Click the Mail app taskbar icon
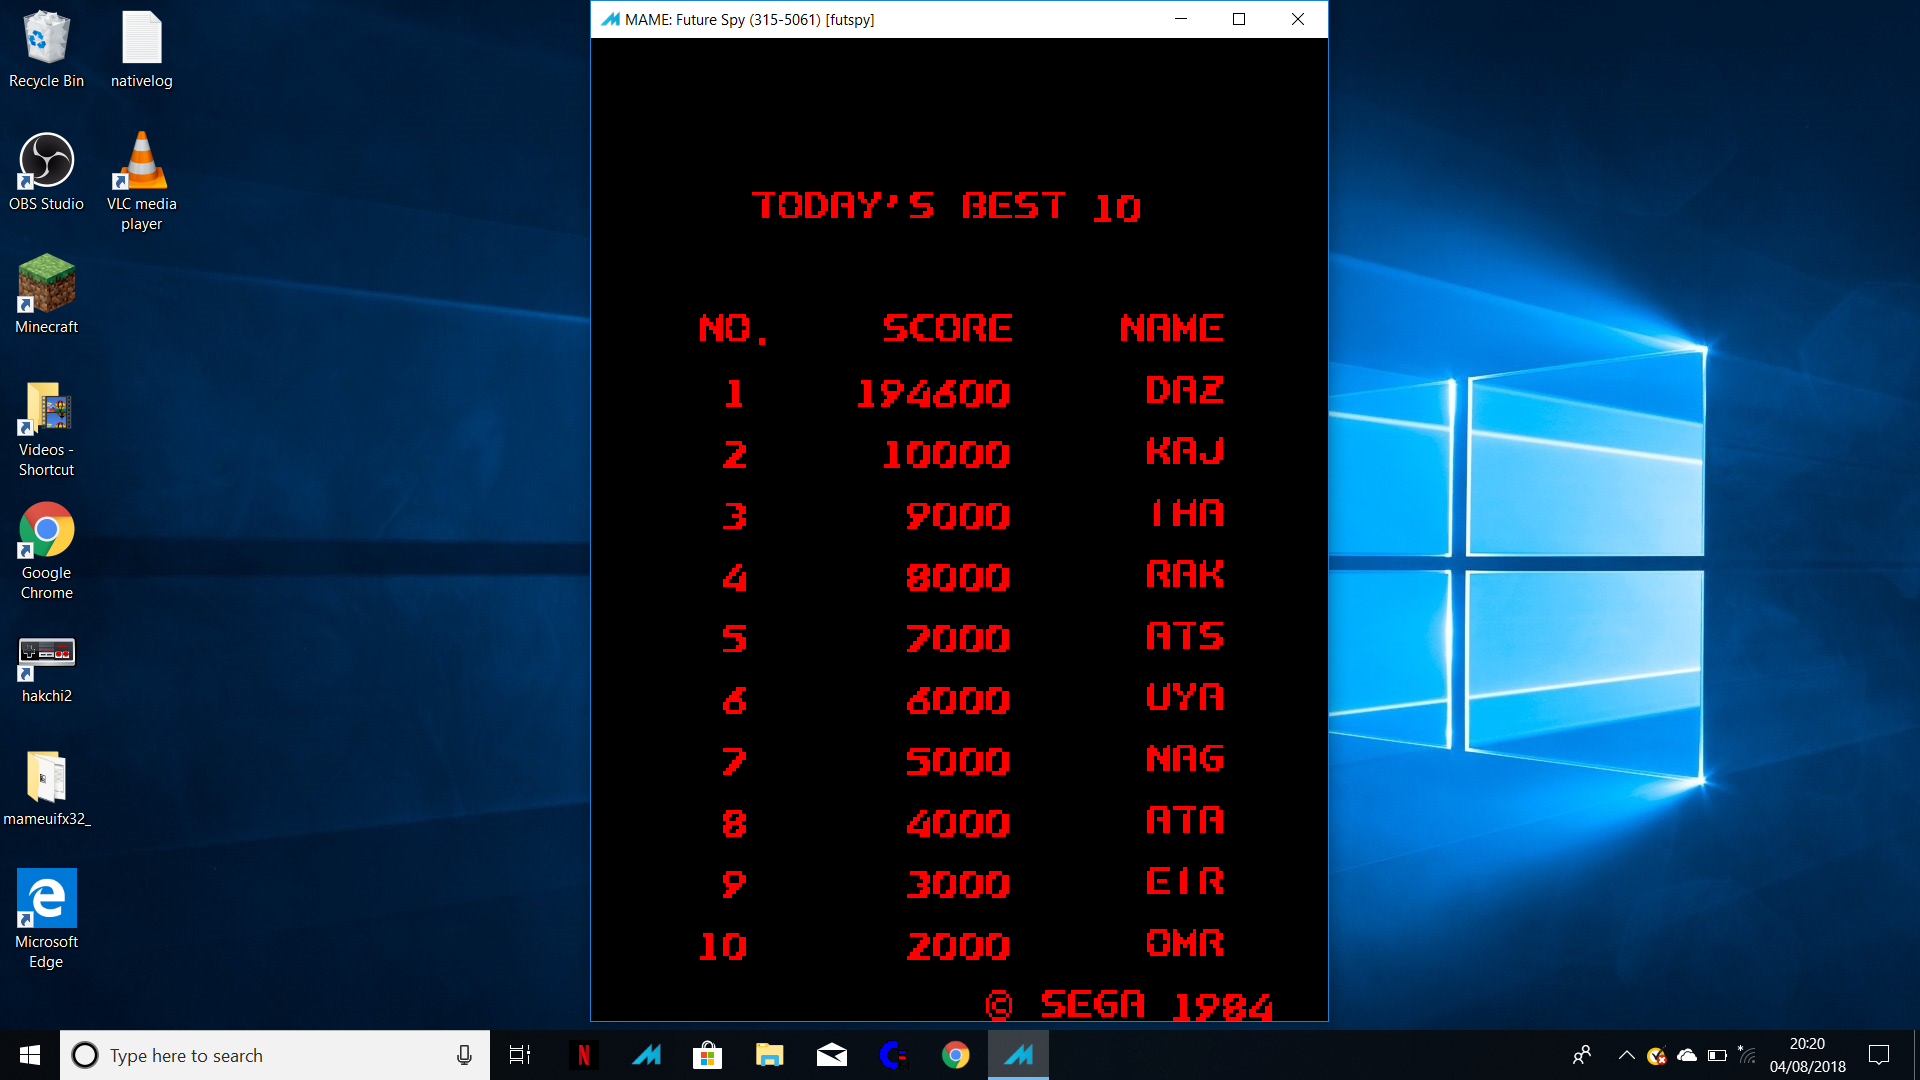 pos(831,1055)
